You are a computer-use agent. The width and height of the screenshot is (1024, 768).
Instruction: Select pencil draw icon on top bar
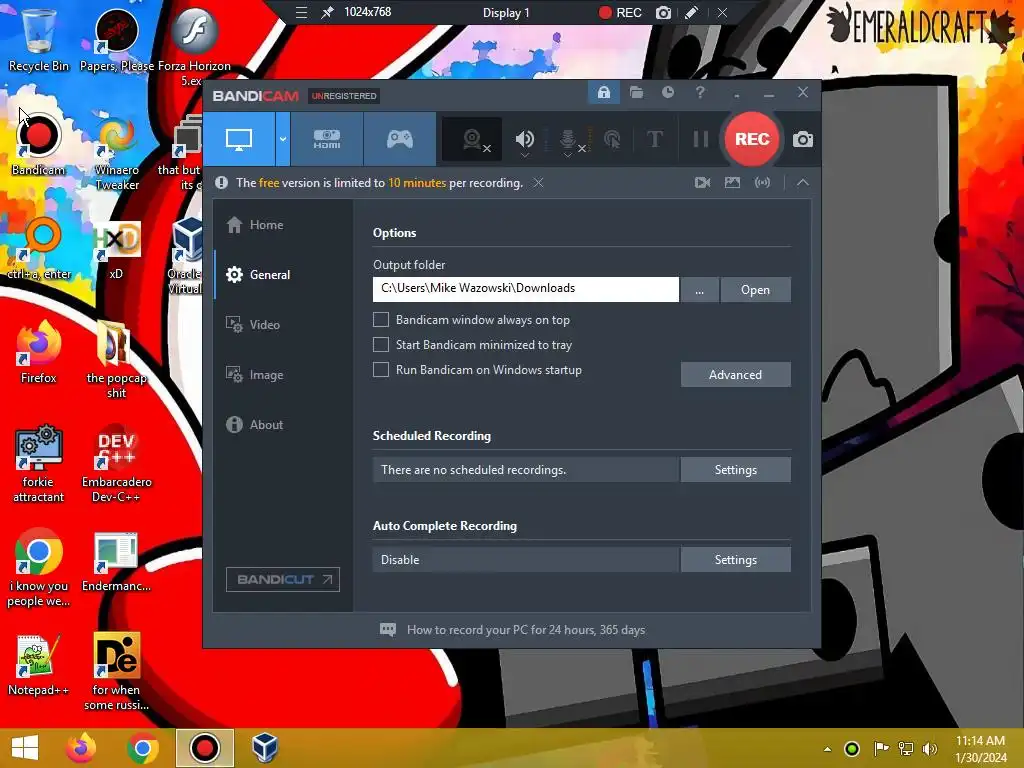(692, 12)
